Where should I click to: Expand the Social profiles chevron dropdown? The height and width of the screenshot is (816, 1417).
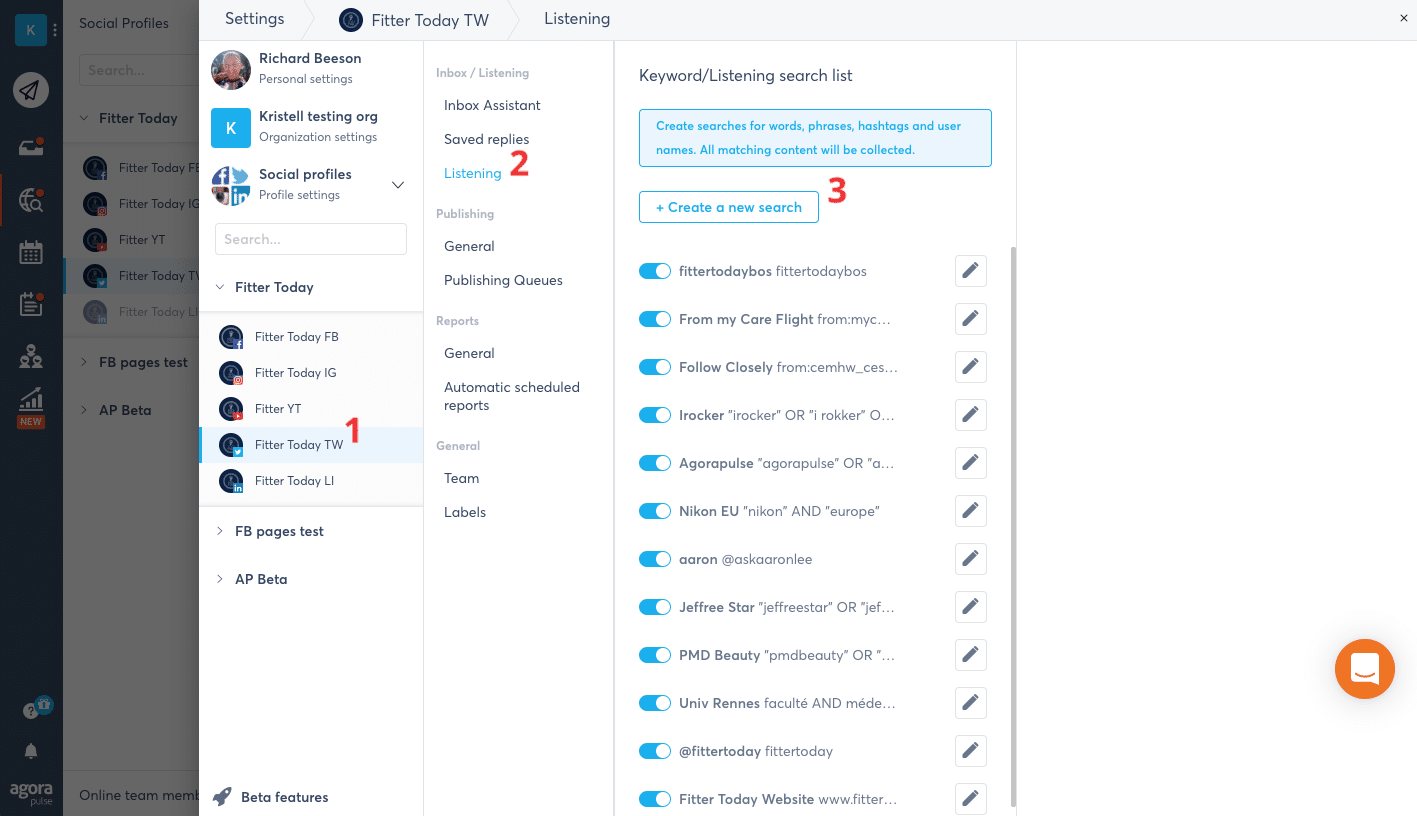397,184
